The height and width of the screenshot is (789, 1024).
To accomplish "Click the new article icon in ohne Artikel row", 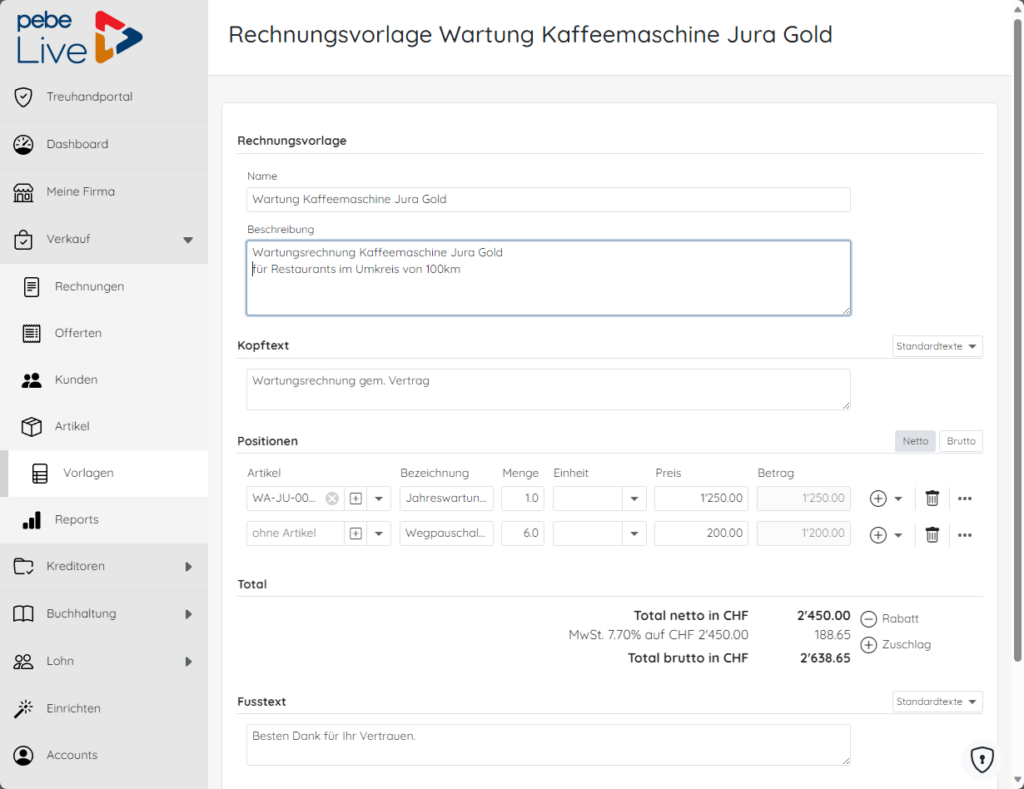I will [x=356, y=534].
